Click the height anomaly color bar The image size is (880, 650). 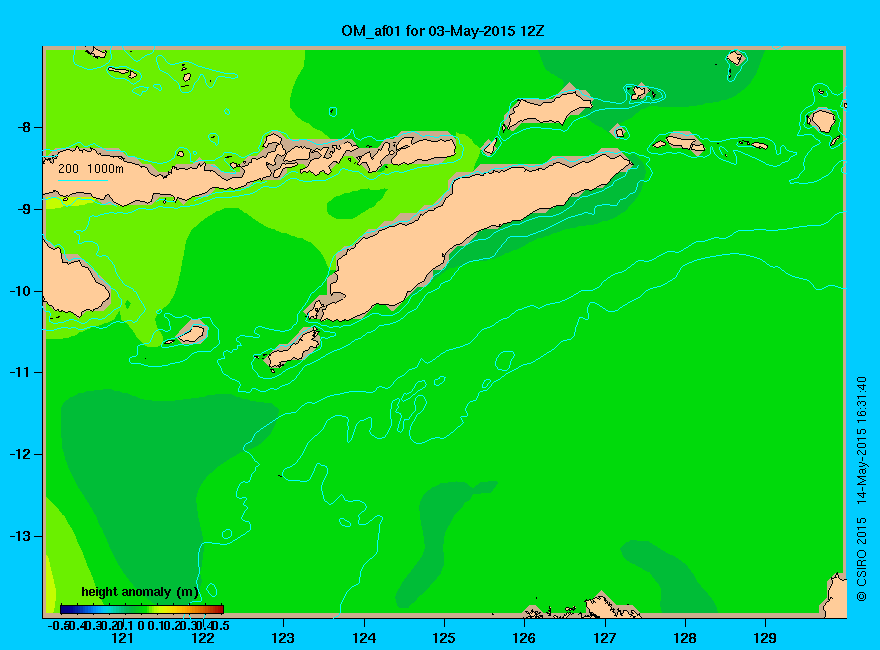[x=142, y=609]
